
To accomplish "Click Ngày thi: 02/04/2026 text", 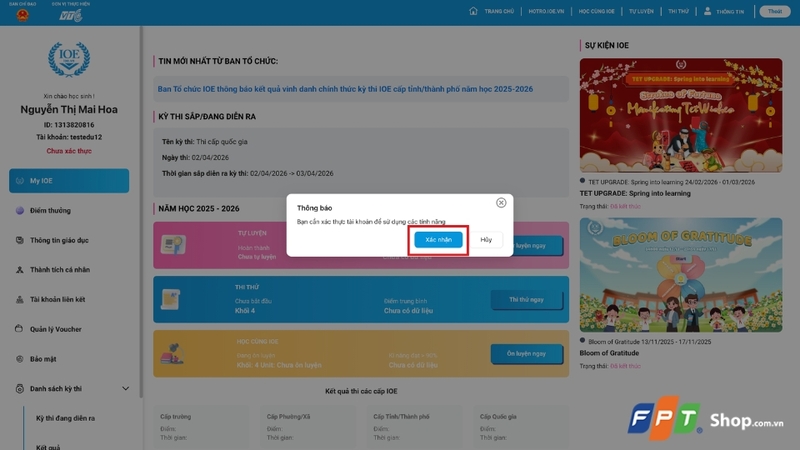I will 195,158.
